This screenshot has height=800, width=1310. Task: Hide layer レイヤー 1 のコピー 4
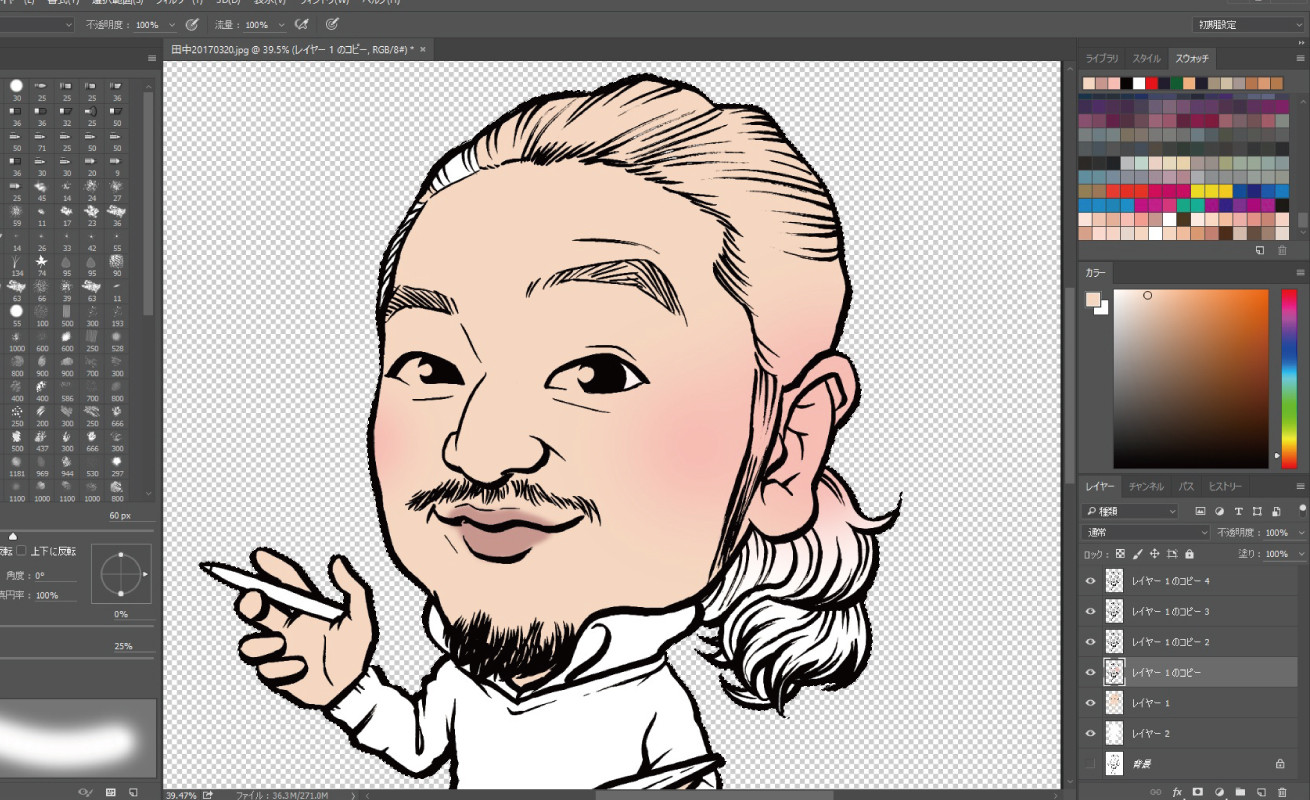pyautogui.click(x=1091, y=581)
